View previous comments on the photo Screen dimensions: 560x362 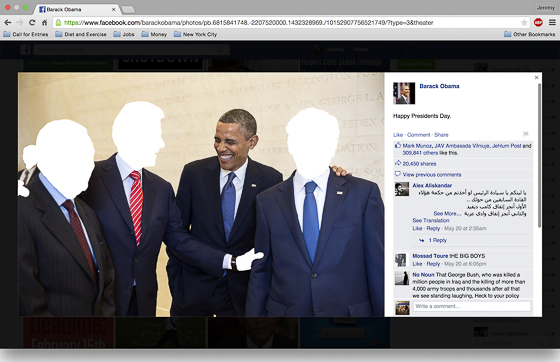432,175
